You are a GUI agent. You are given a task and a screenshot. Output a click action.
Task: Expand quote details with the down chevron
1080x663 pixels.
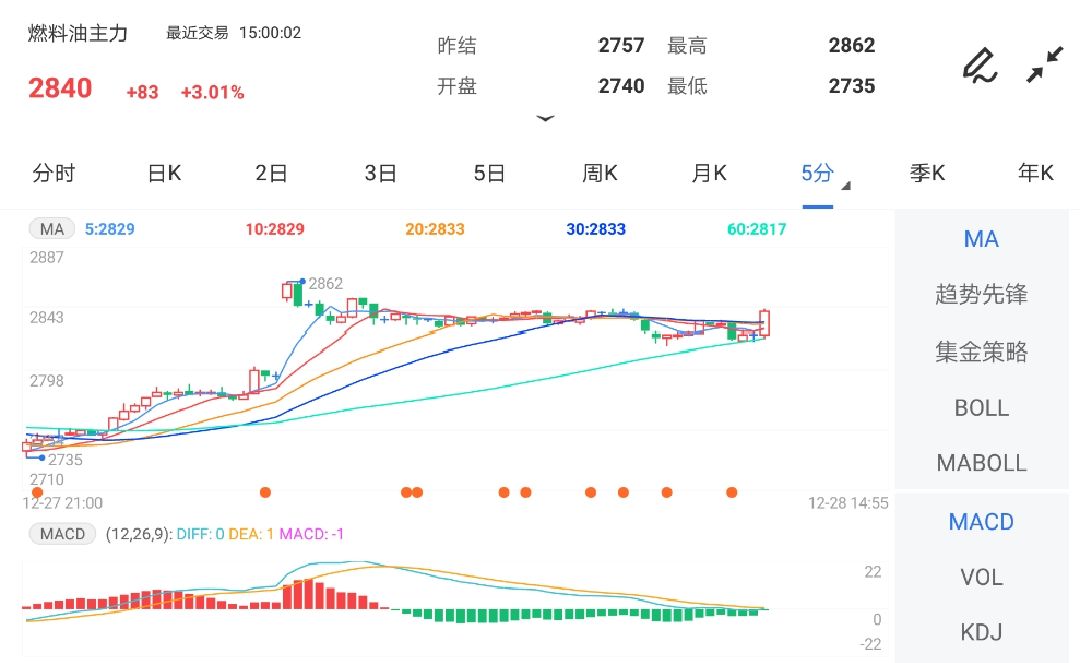[x=546, y=118]
